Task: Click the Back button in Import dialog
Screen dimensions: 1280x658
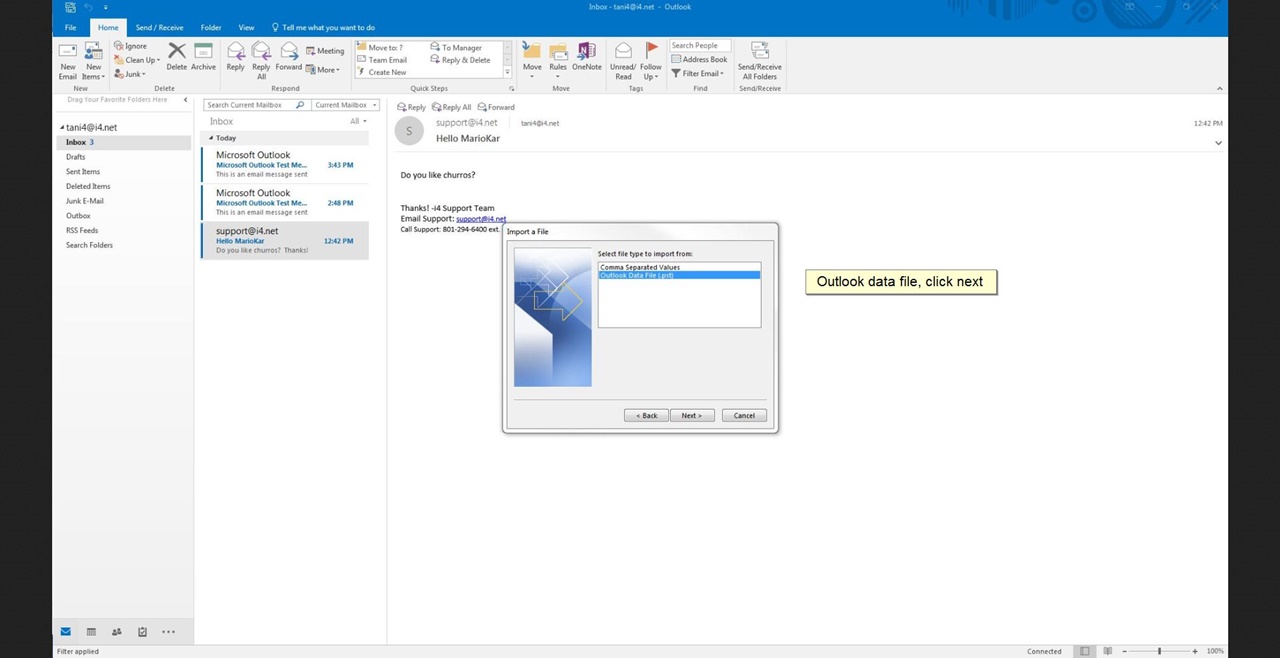Action: pos(646,415)
